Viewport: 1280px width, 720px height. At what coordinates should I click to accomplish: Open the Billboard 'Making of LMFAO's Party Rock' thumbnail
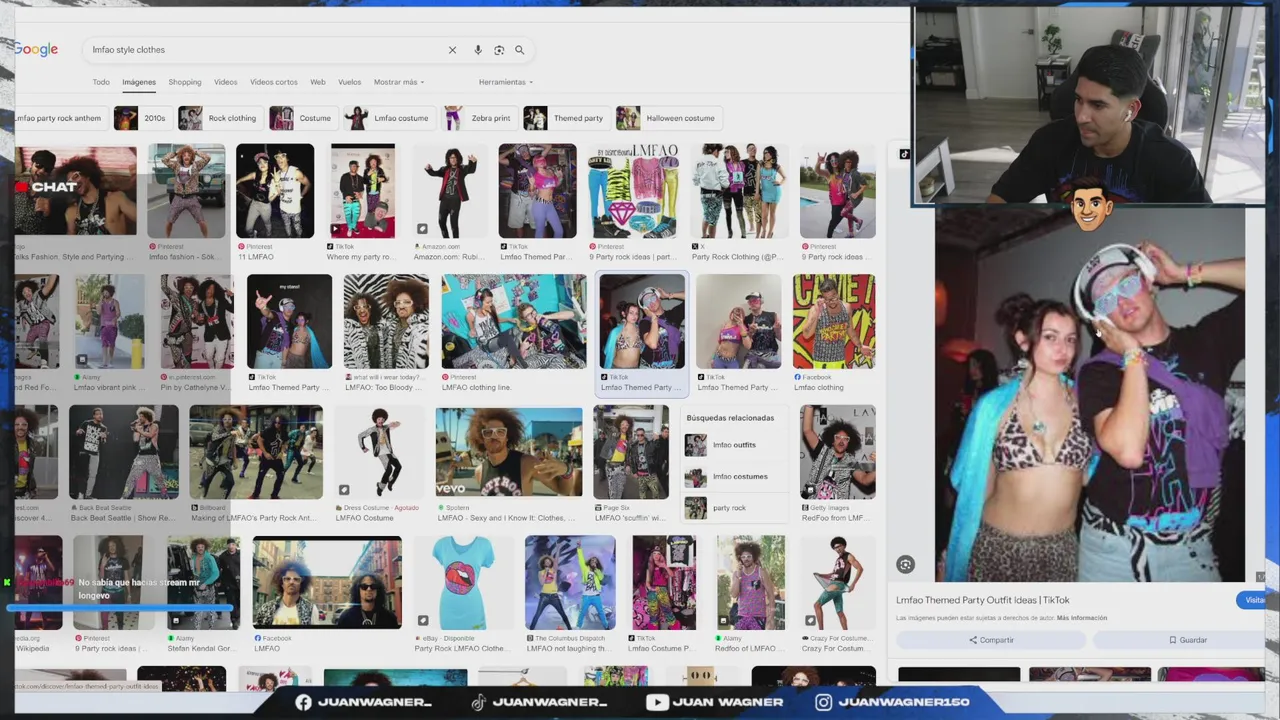256,452
